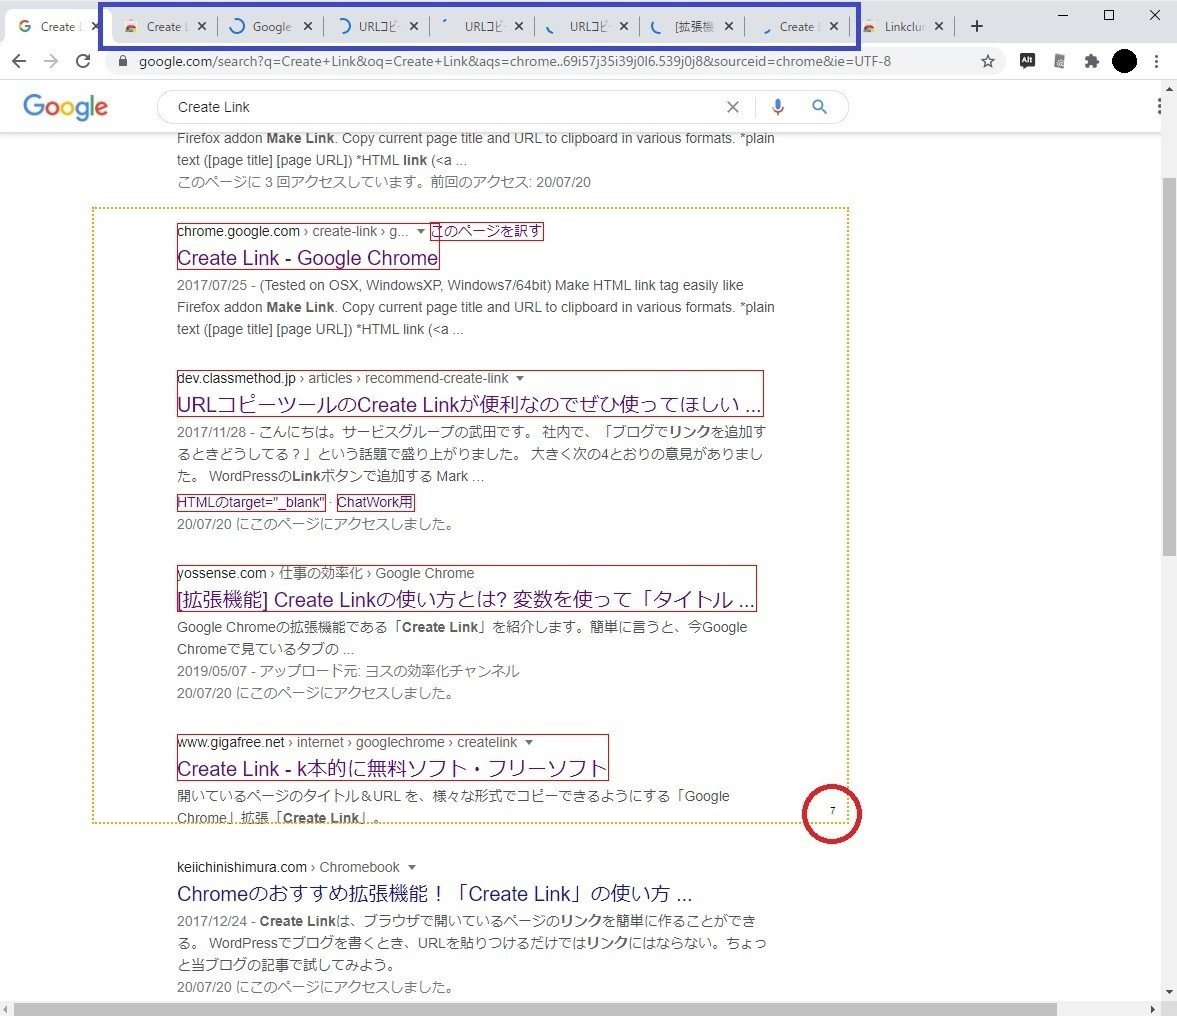Image resolution: width=1177 pixels, height=1016 pixels.
Task: Open the Alt extension icon
Action: point(1027,62)
